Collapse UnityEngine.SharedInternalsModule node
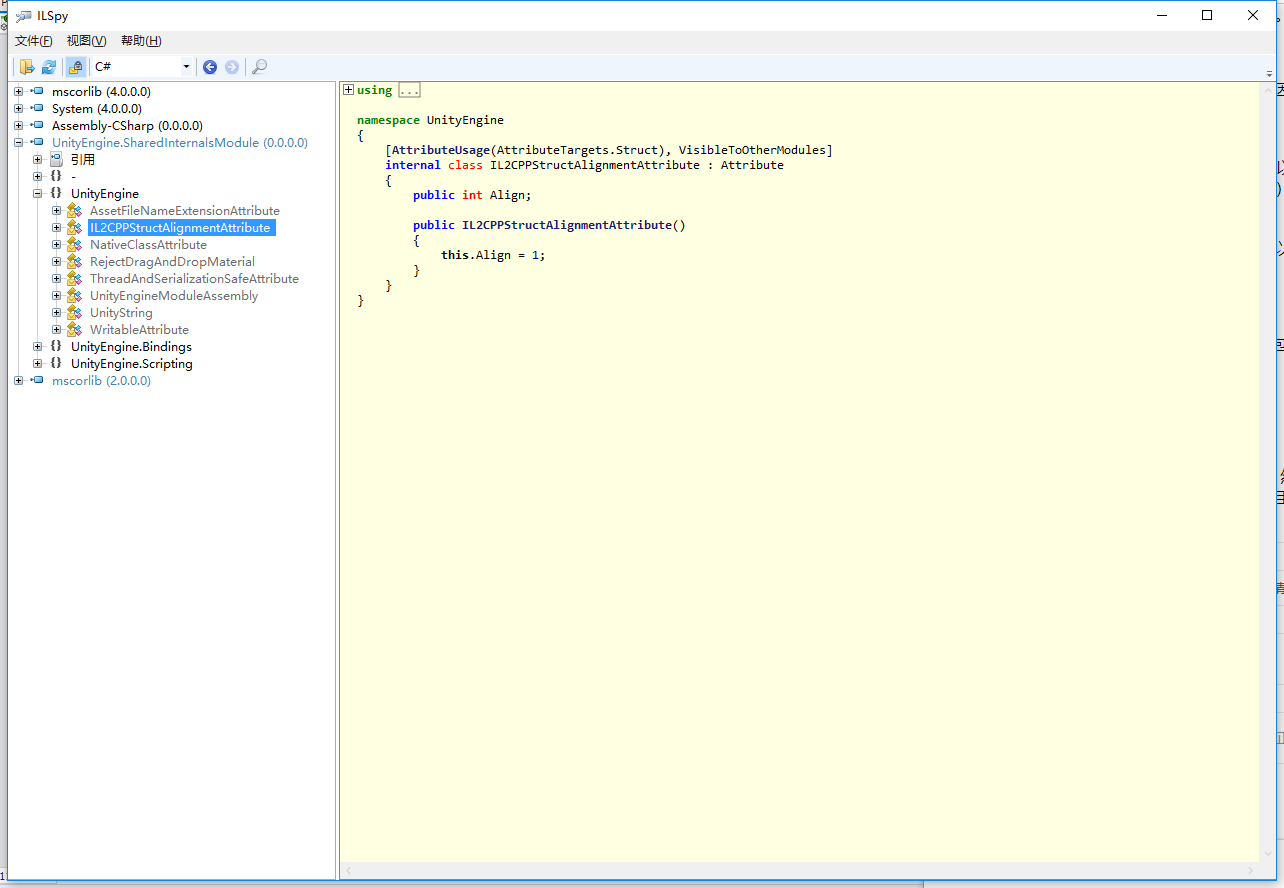Screen dimensions: 1284x888 (19, 143)
